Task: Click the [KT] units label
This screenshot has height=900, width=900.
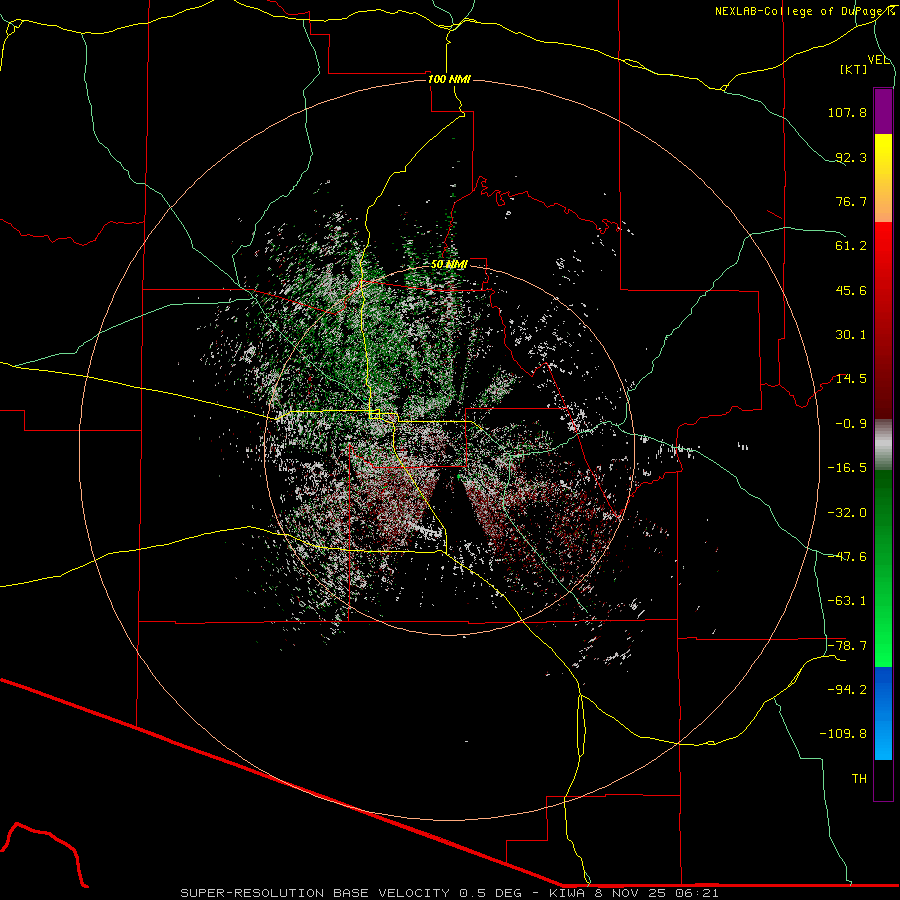Action: click(854, 69)
